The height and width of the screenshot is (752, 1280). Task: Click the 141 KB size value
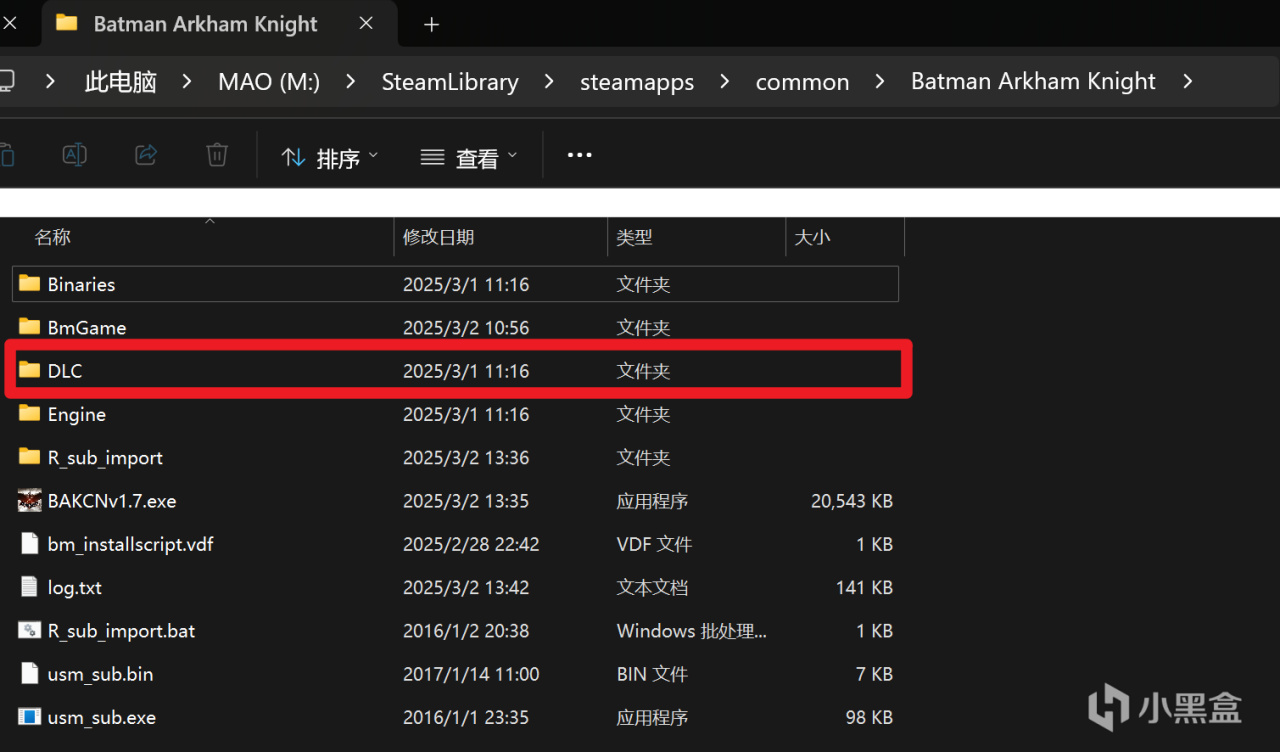(864, 587)
